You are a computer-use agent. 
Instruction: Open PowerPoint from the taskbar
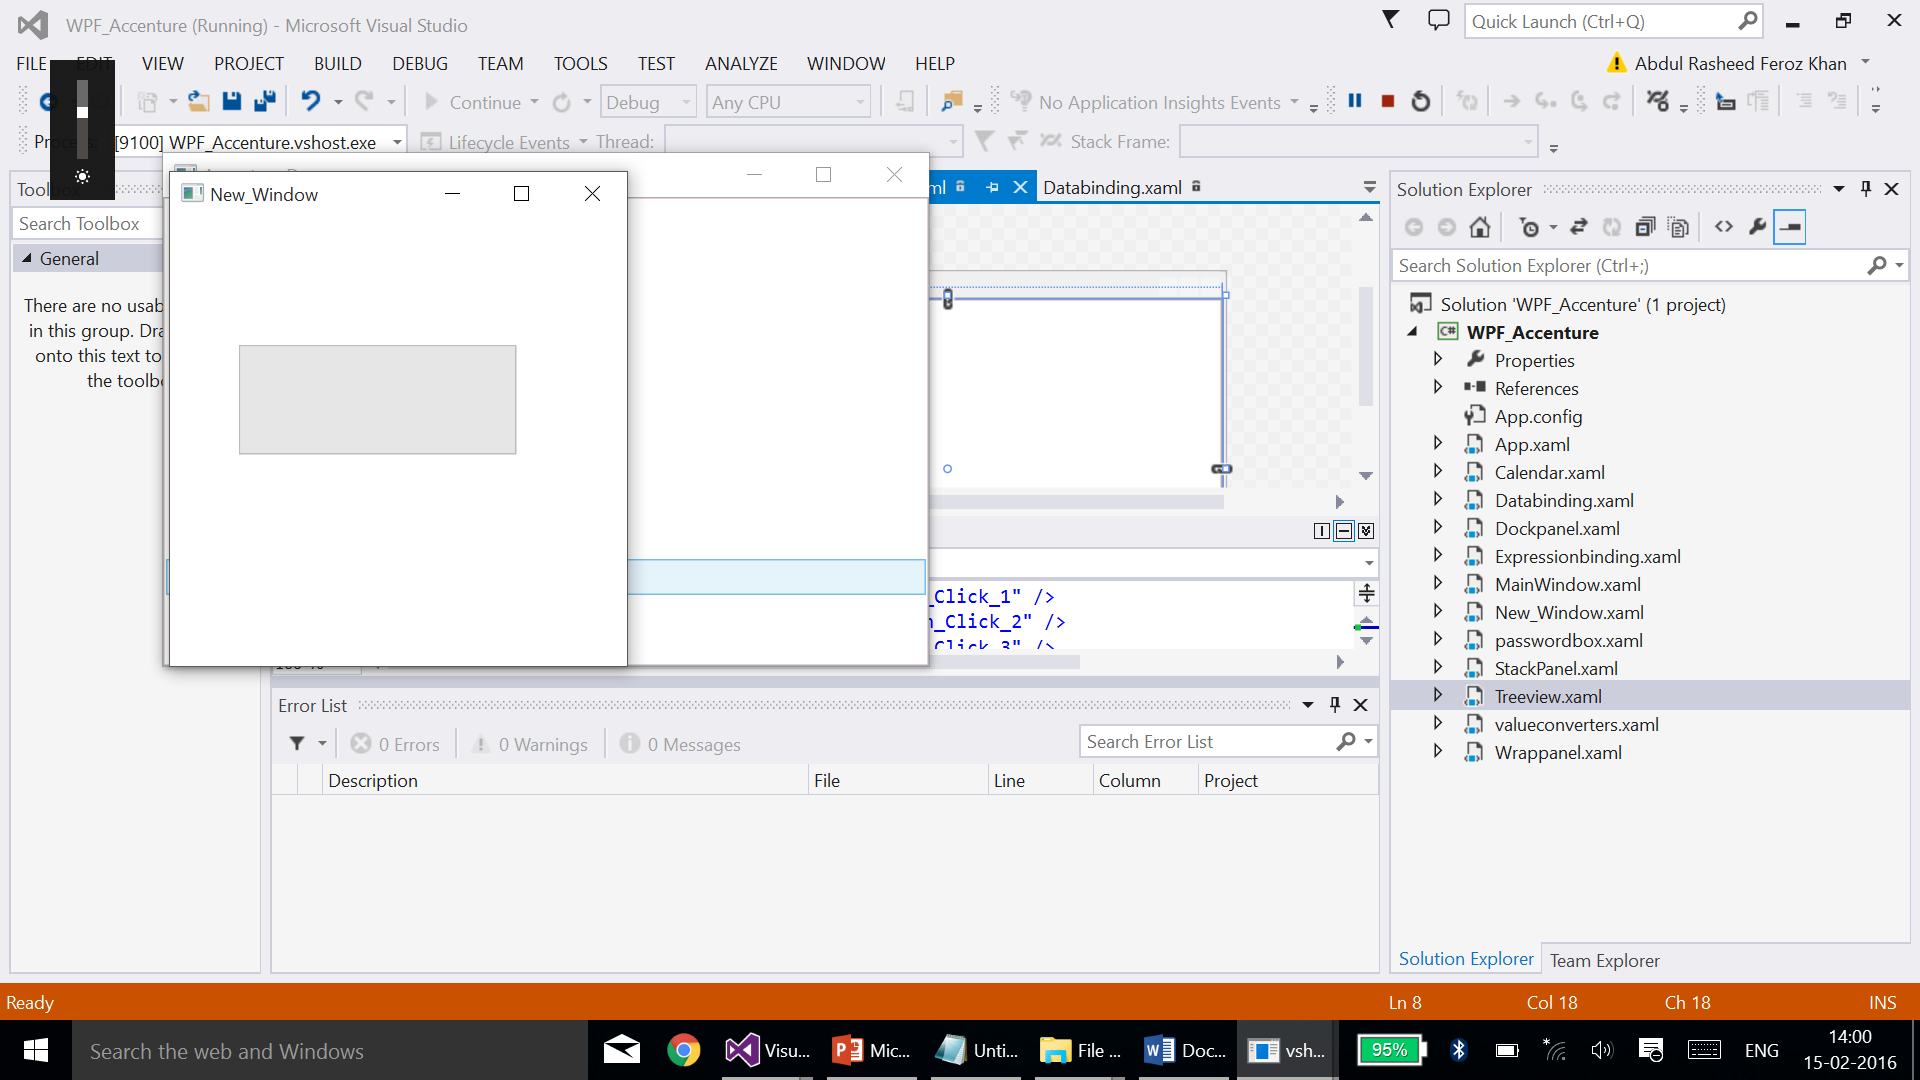[x=870, y=1050]
